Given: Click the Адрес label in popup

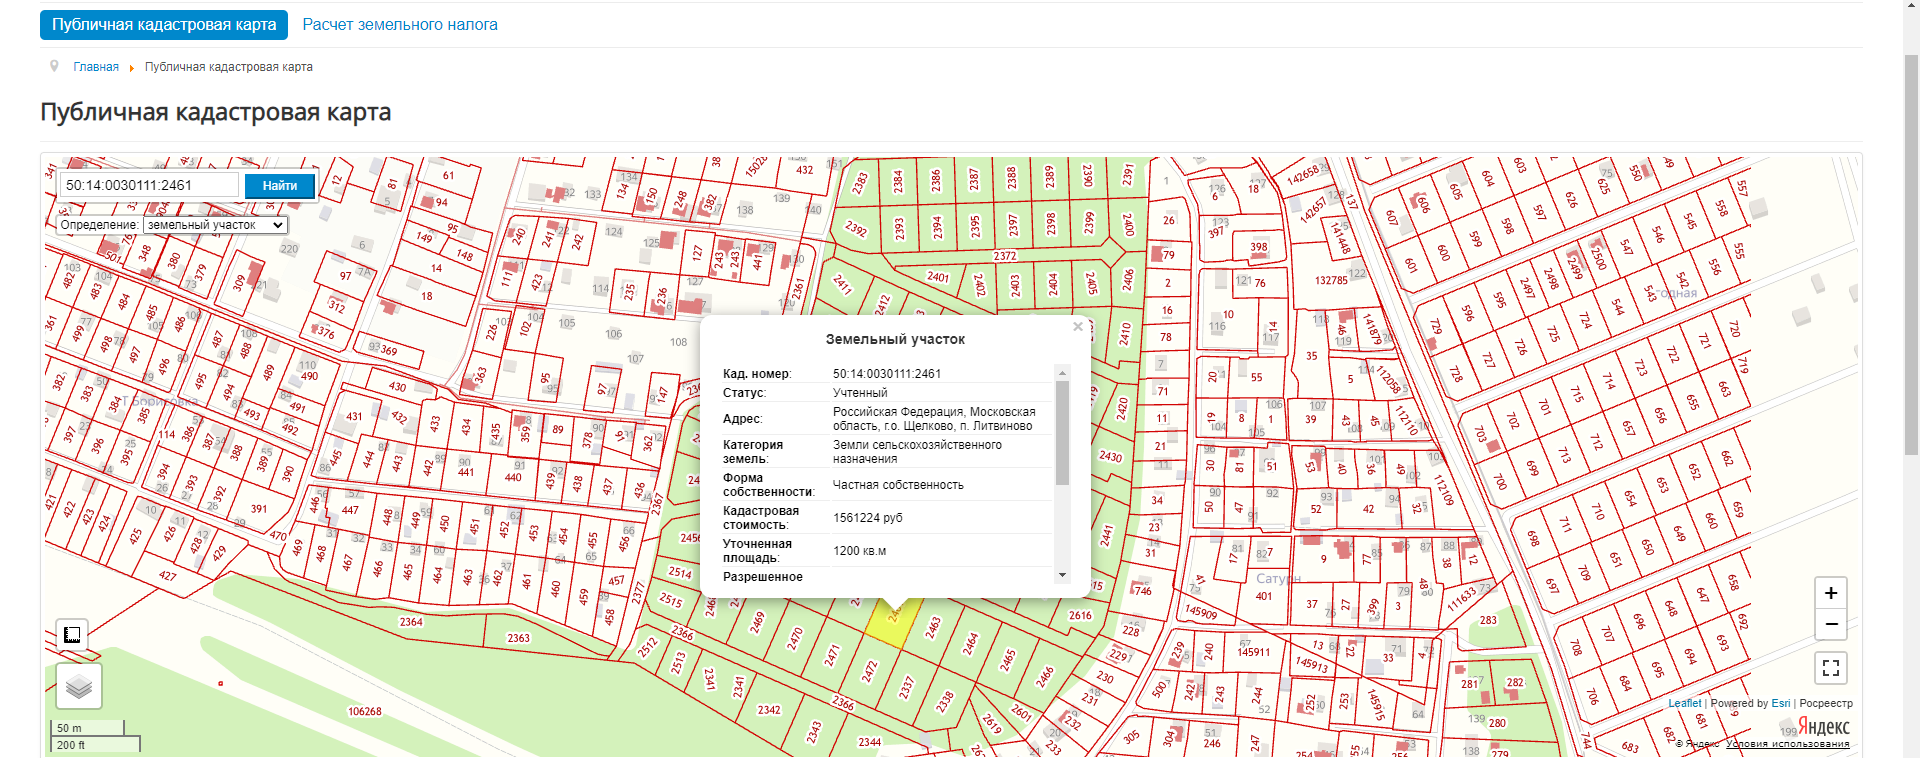Looking at the screenshot, I should (743, 419).
